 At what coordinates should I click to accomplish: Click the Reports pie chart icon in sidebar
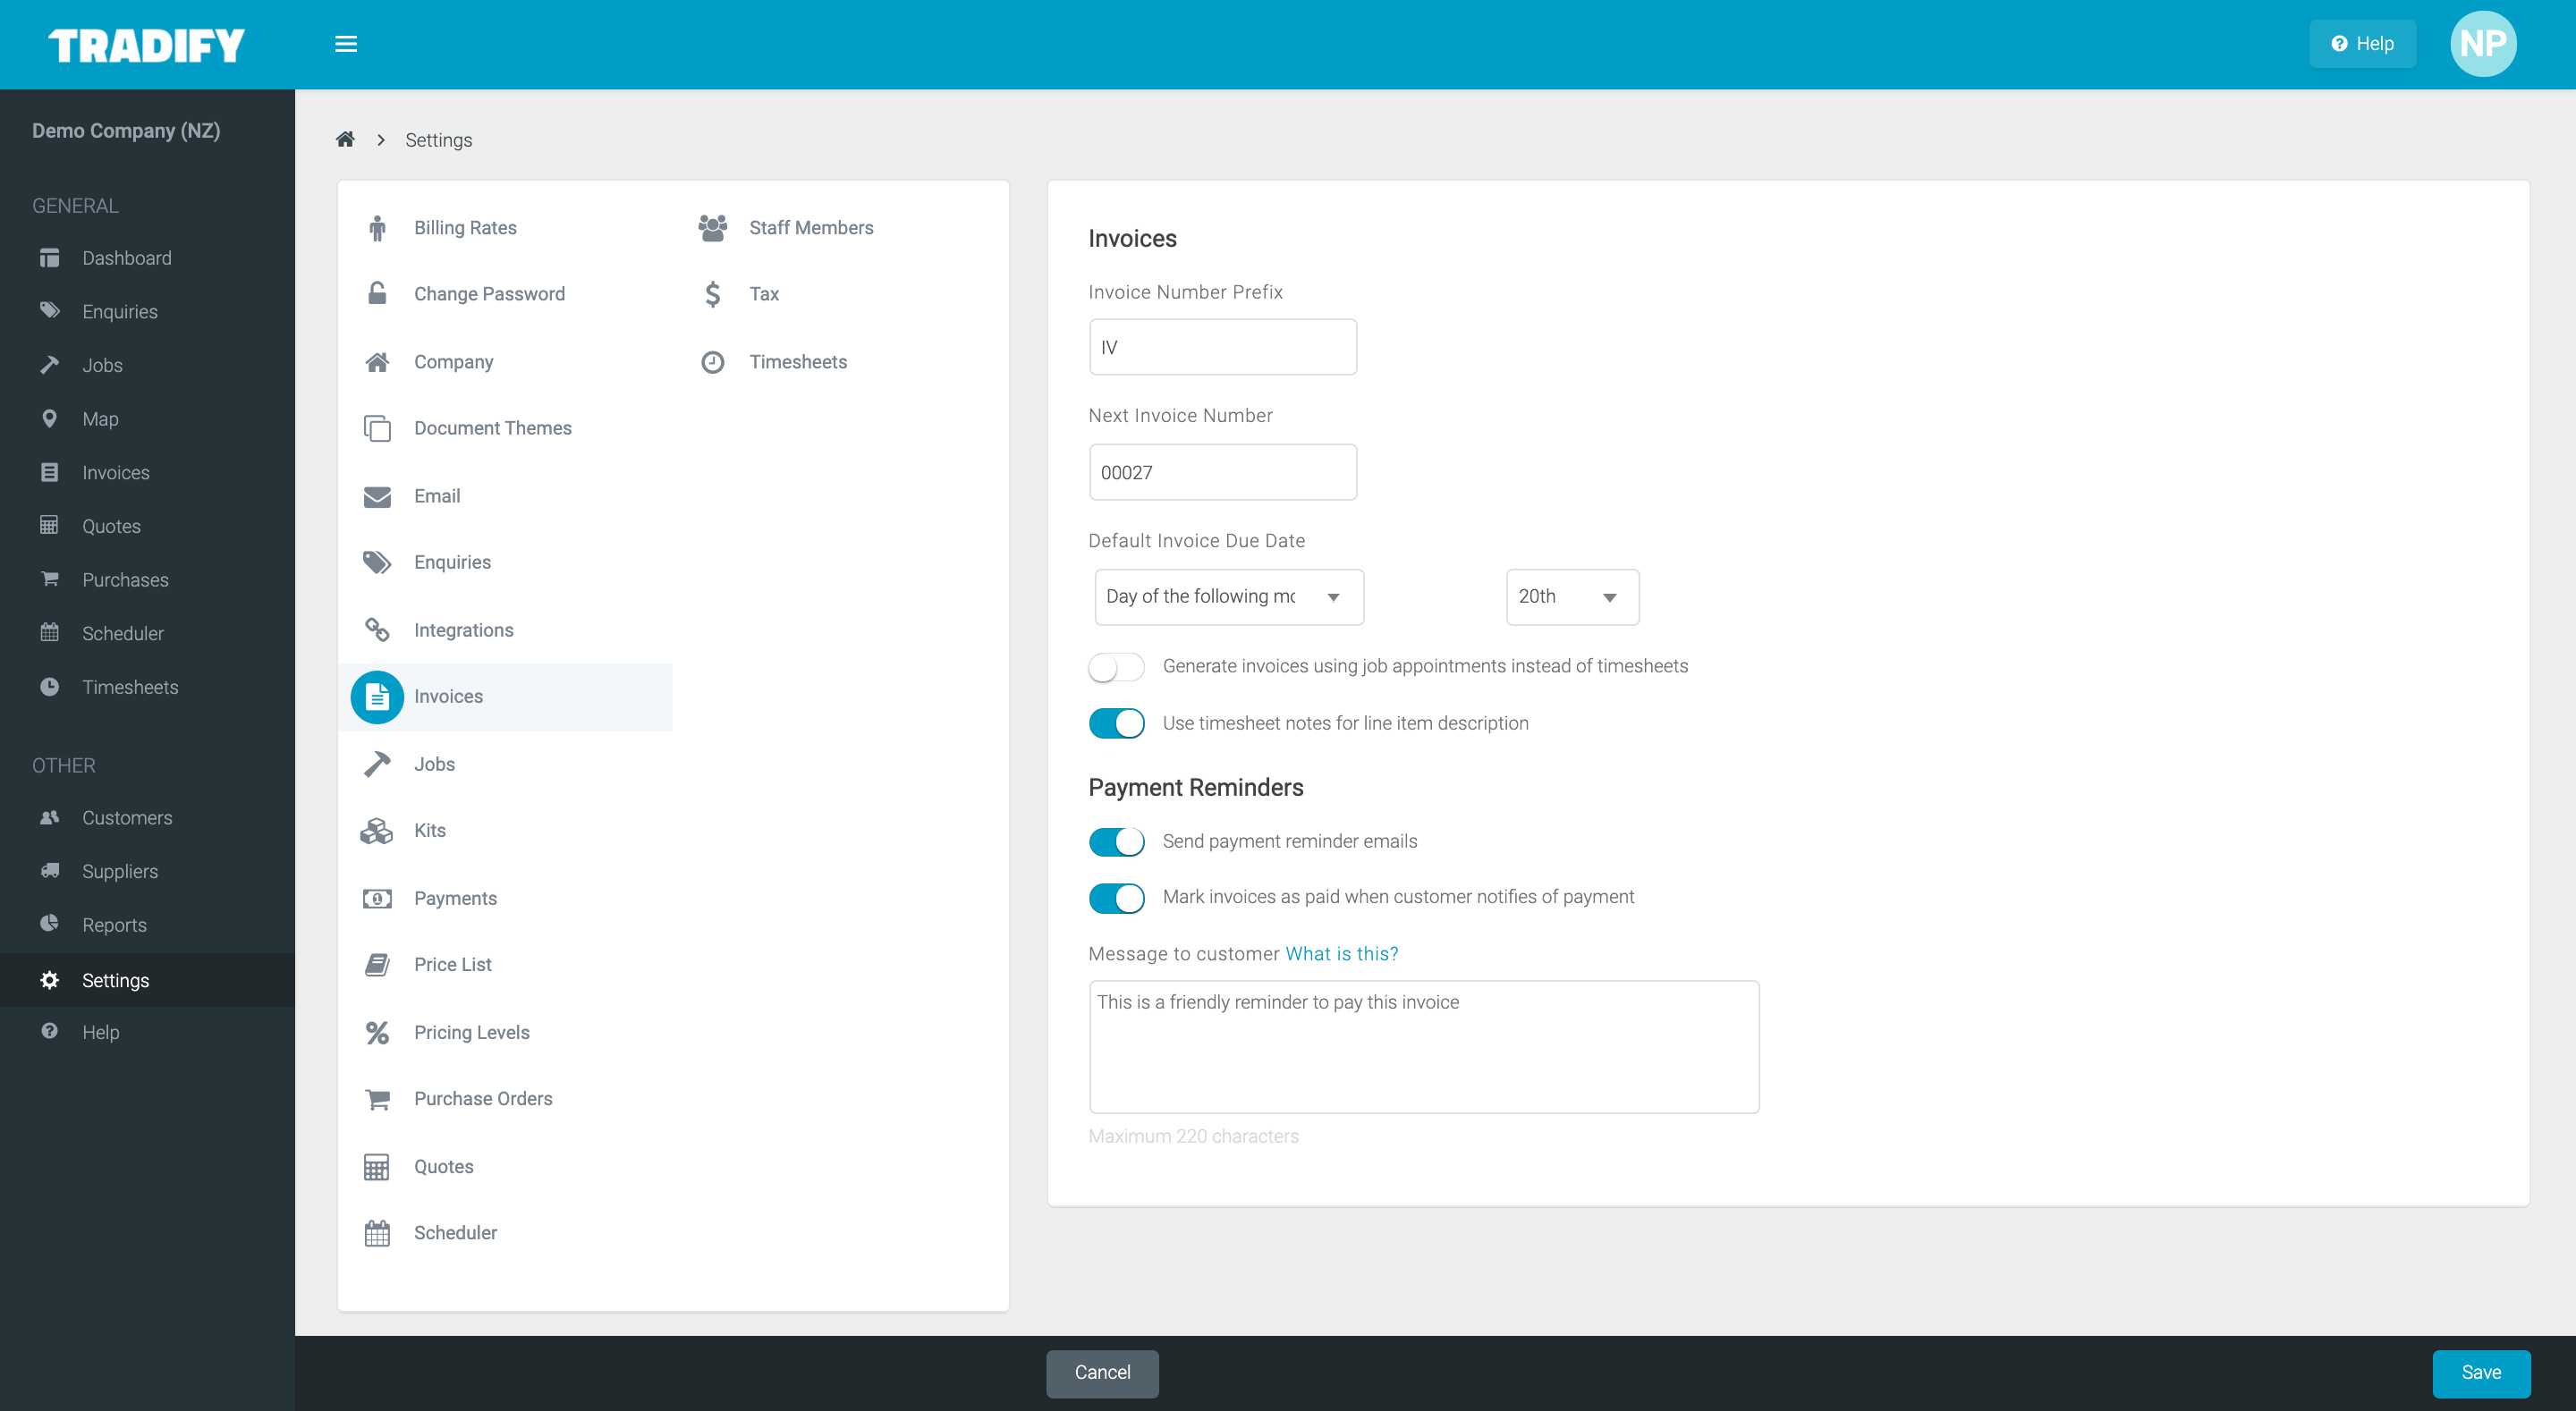[49, 924]
